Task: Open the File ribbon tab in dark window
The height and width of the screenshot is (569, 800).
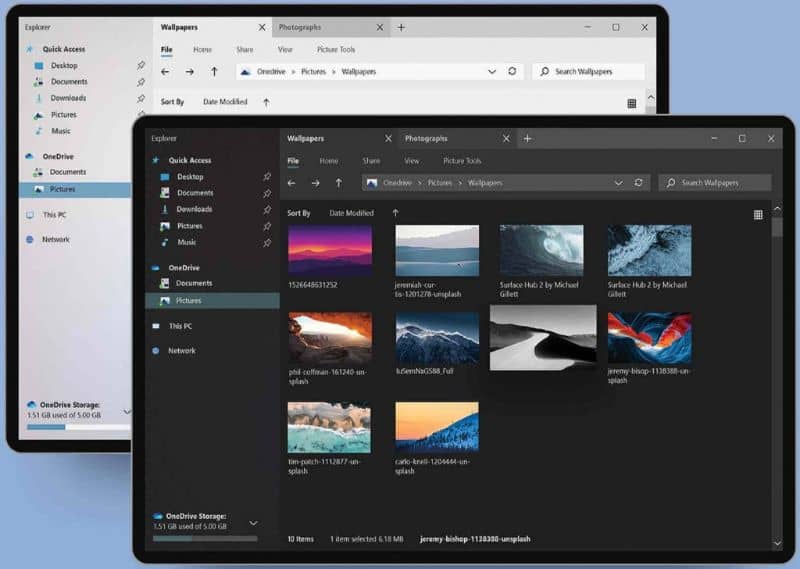Action: point(293,161)
